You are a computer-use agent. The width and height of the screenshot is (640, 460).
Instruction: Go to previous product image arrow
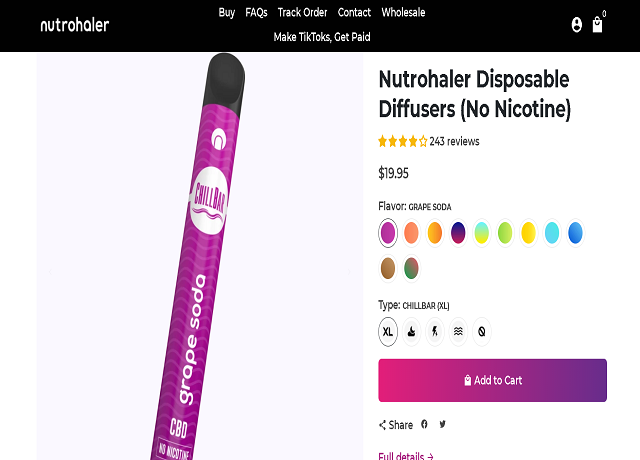(x=50, y=271)
